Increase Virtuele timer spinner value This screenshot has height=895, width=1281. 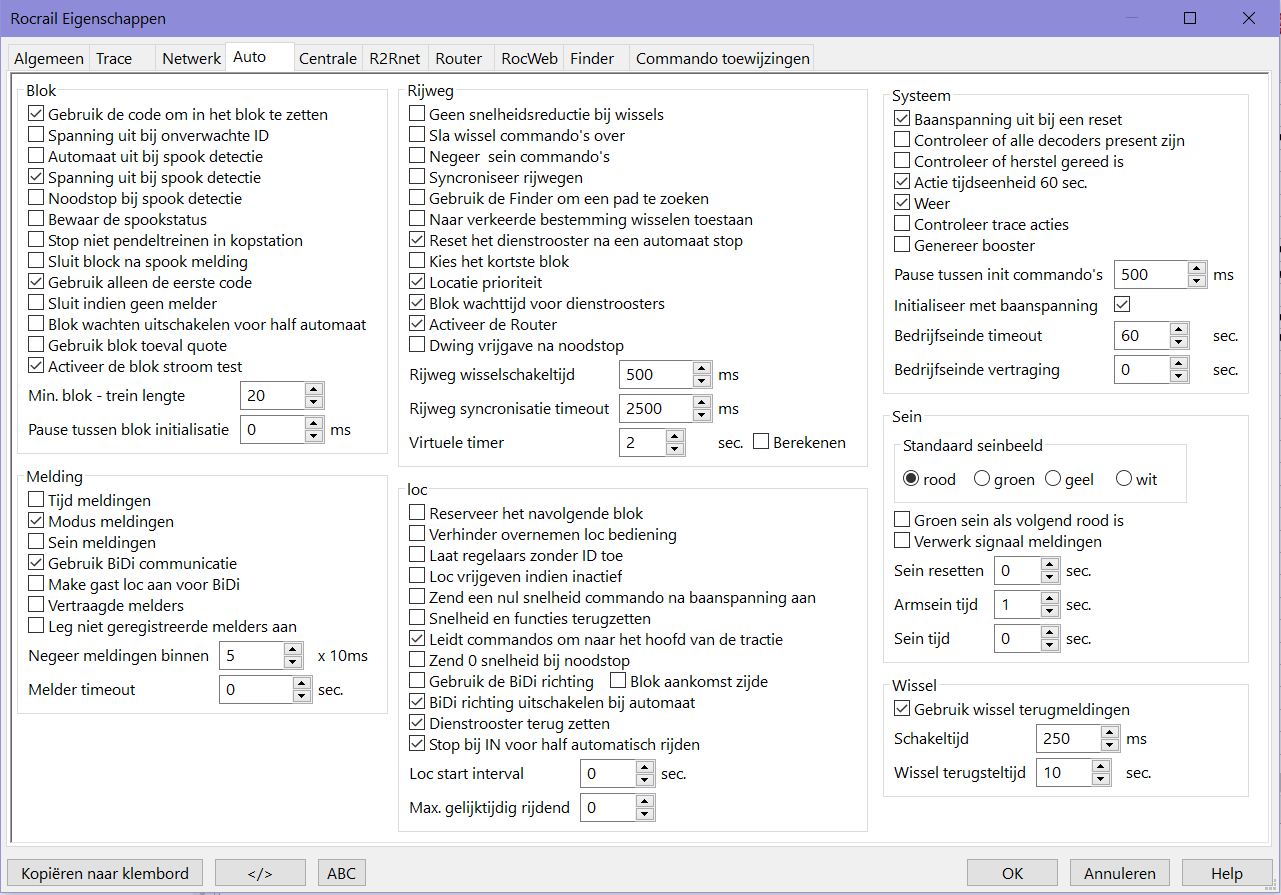pos(676,436)
